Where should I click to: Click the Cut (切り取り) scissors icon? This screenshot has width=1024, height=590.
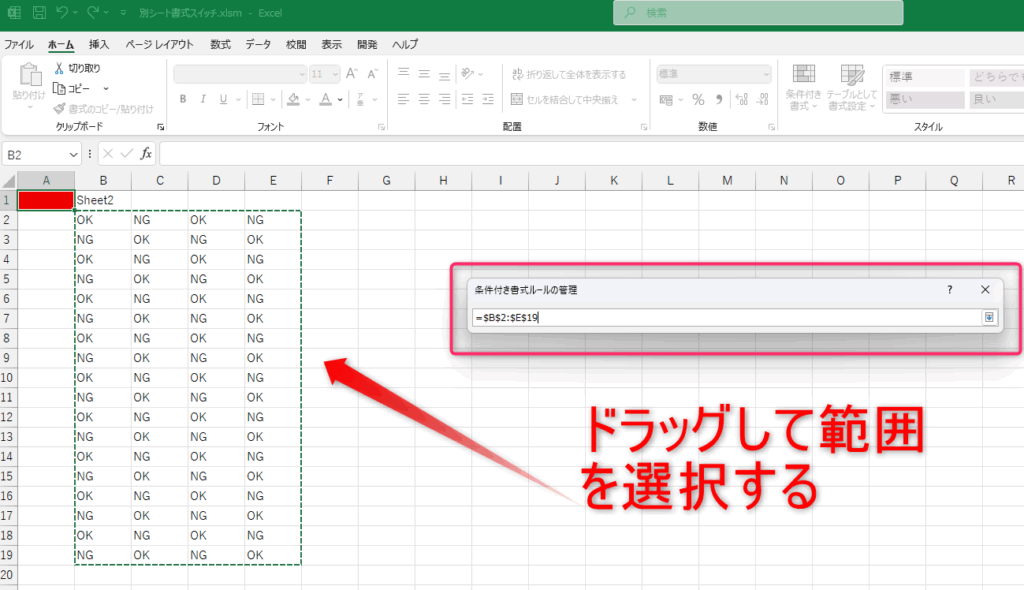coord(60,68)
